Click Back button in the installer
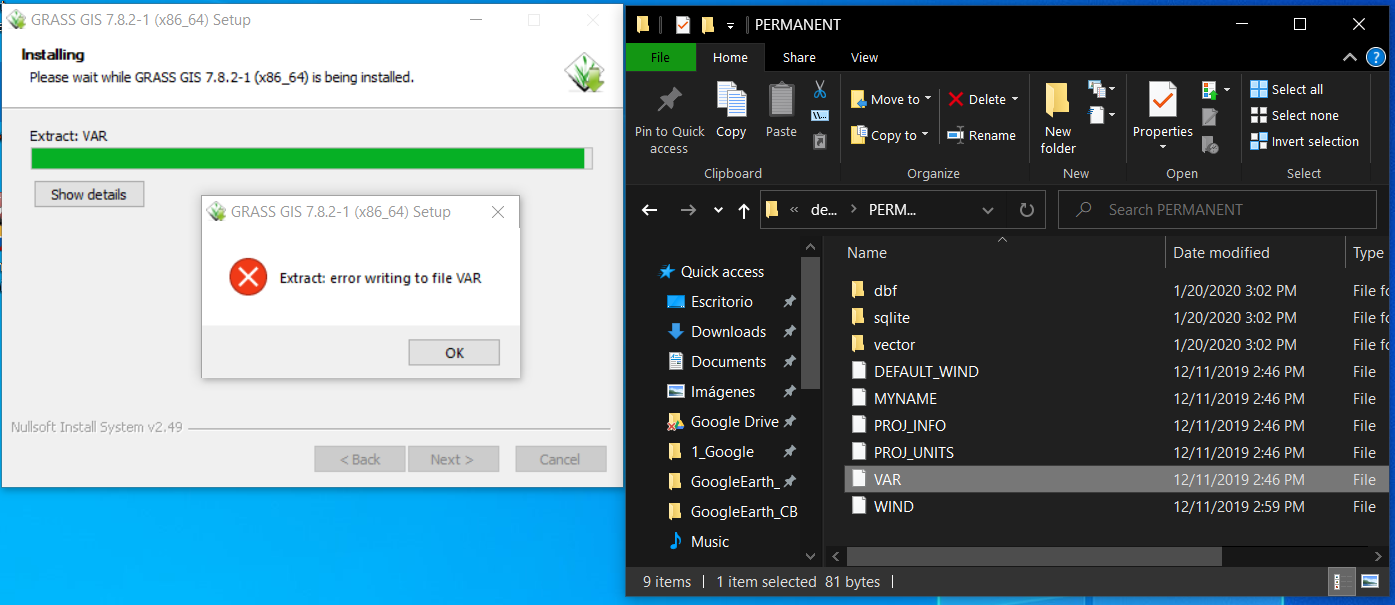The height and width of the screenshot is (605, 1395). (360, 459)
